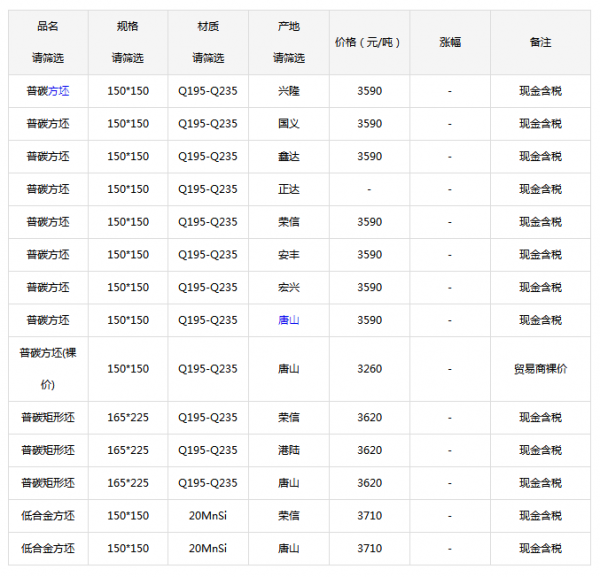600x577 pixels.
Task: Click the 3590 price in the 安丰 row
Action: click(x=370, y=254)
